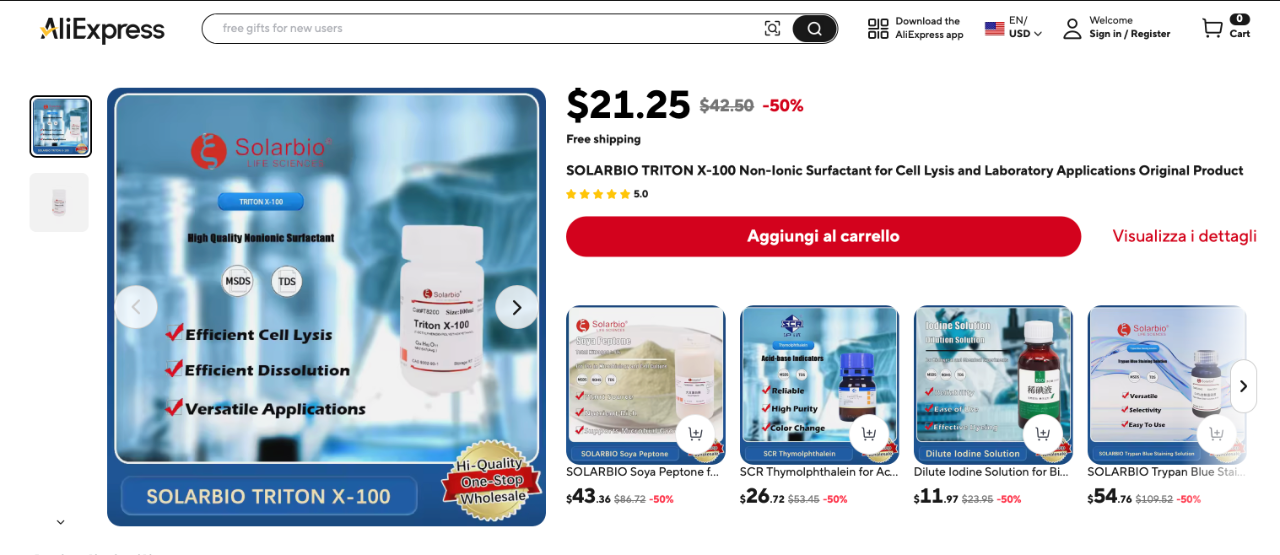Click the user account icon
The width and height of the screenshot is (1280, 555).
(x=1072, y=29)
